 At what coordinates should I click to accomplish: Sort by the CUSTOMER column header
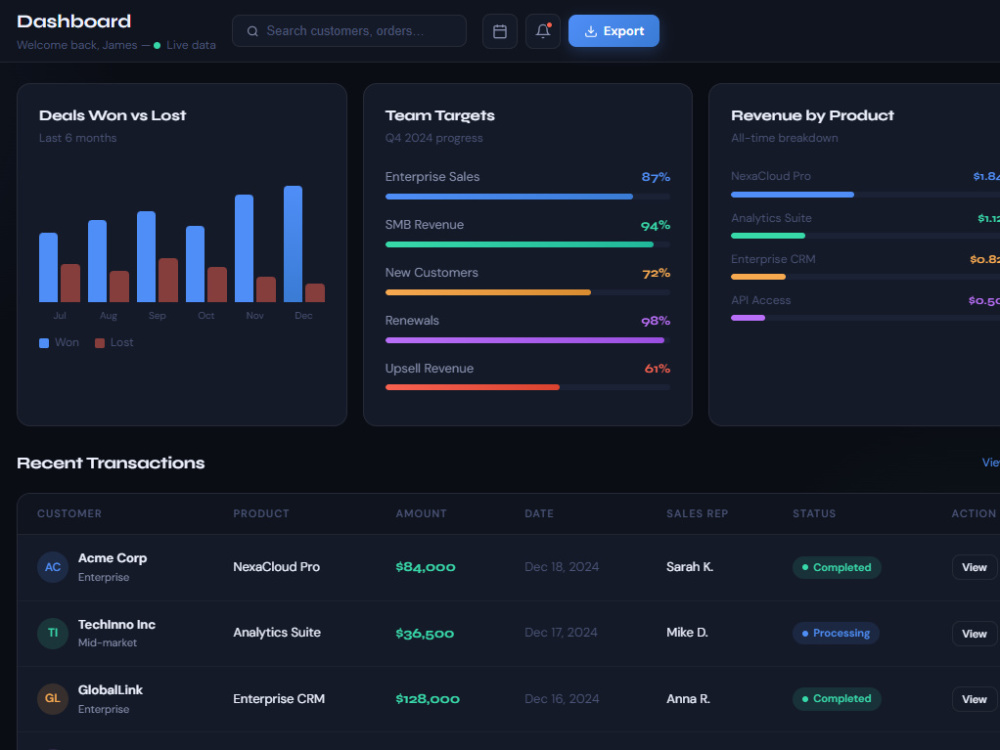(69, 514)
